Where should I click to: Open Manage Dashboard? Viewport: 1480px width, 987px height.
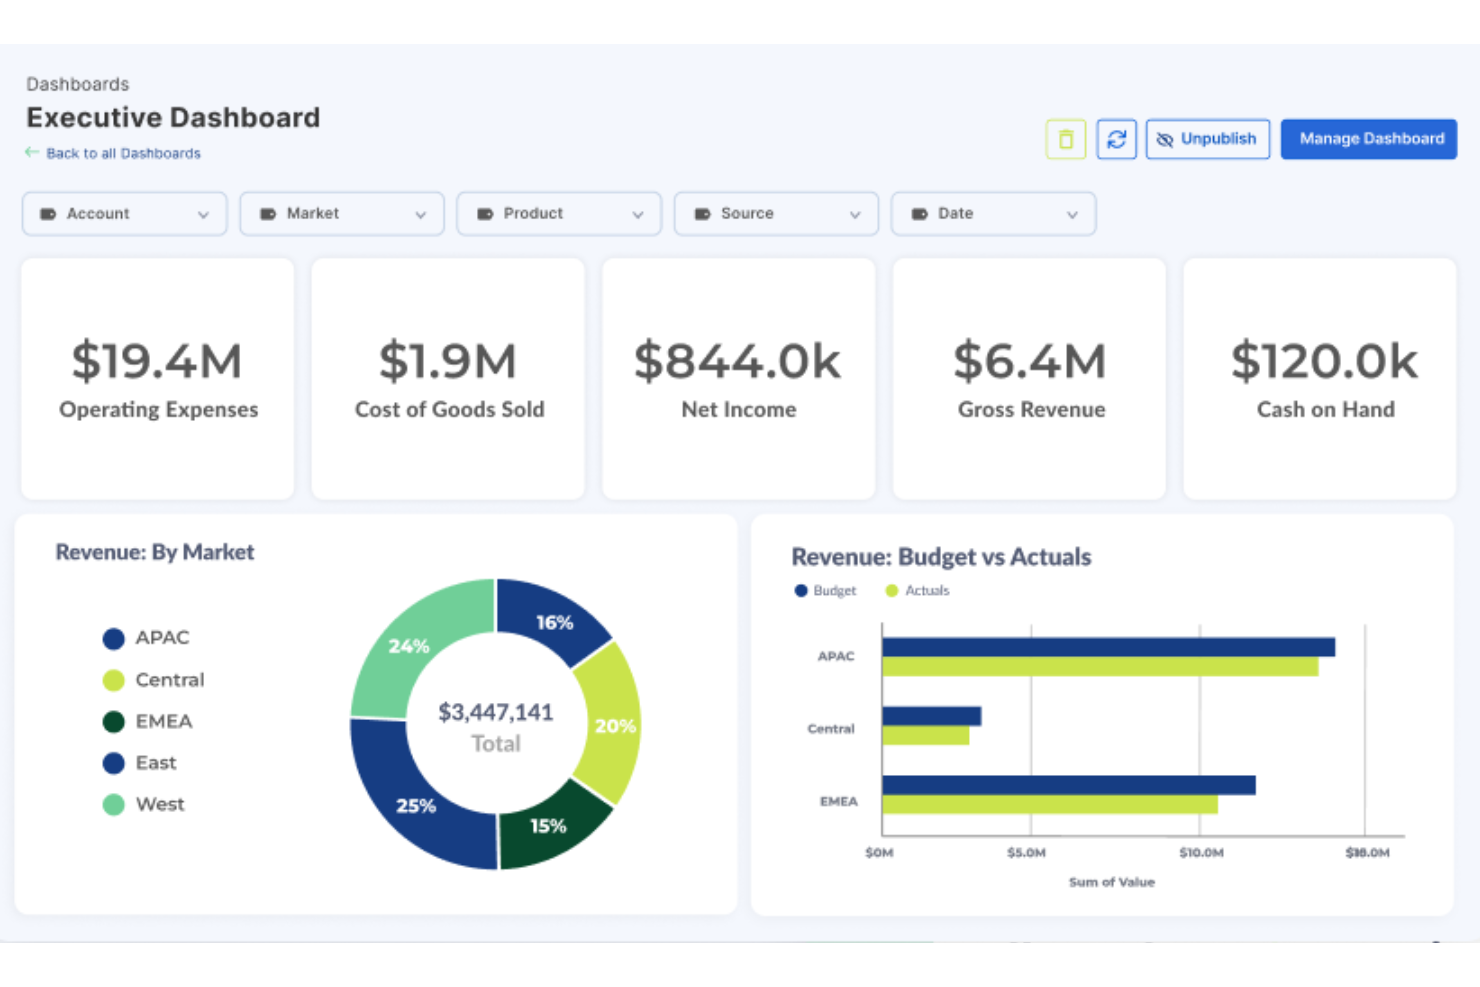pyautogui.click(x=1369, y=139)
